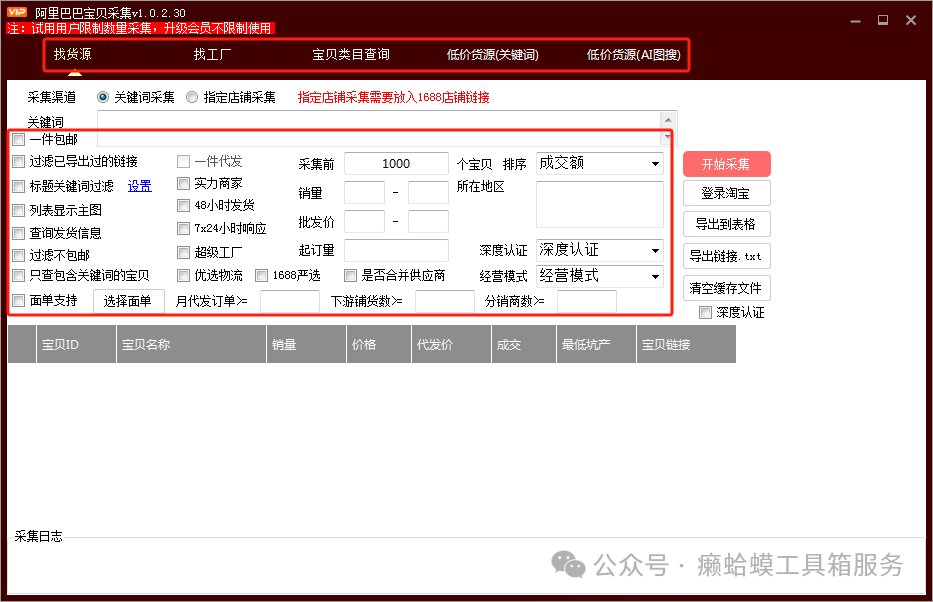Click the 最低坑产 column header
933x602 pixels.
(597, 344)
